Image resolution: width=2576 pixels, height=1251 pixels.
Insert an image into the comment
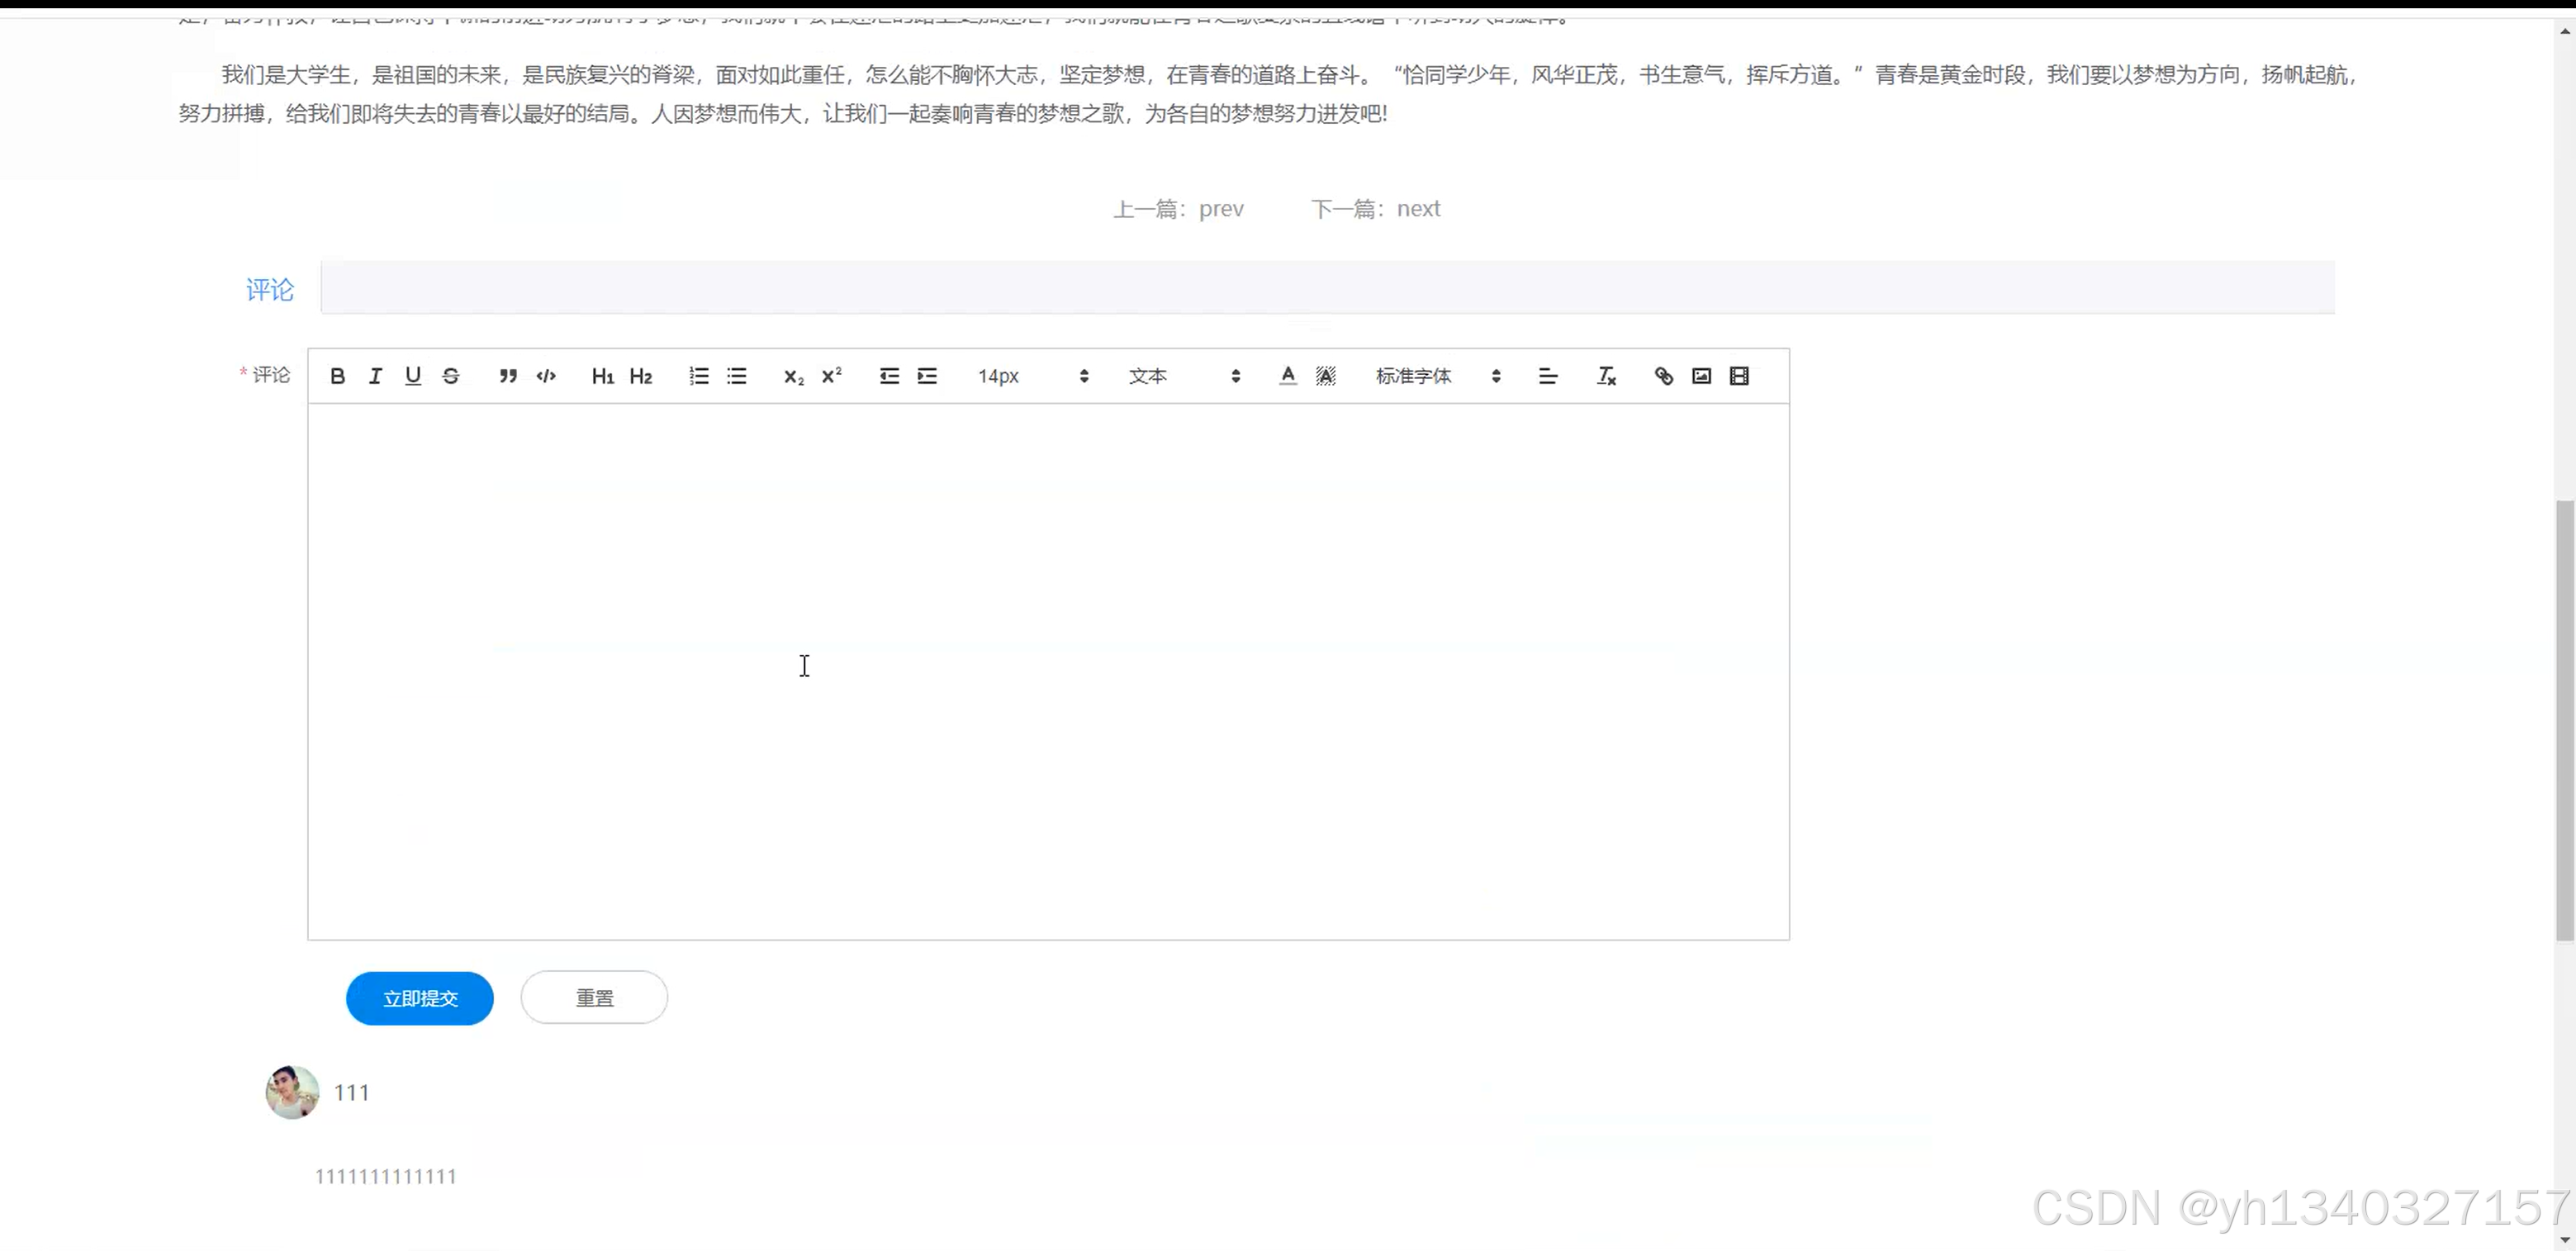[x=1701, y=376]
